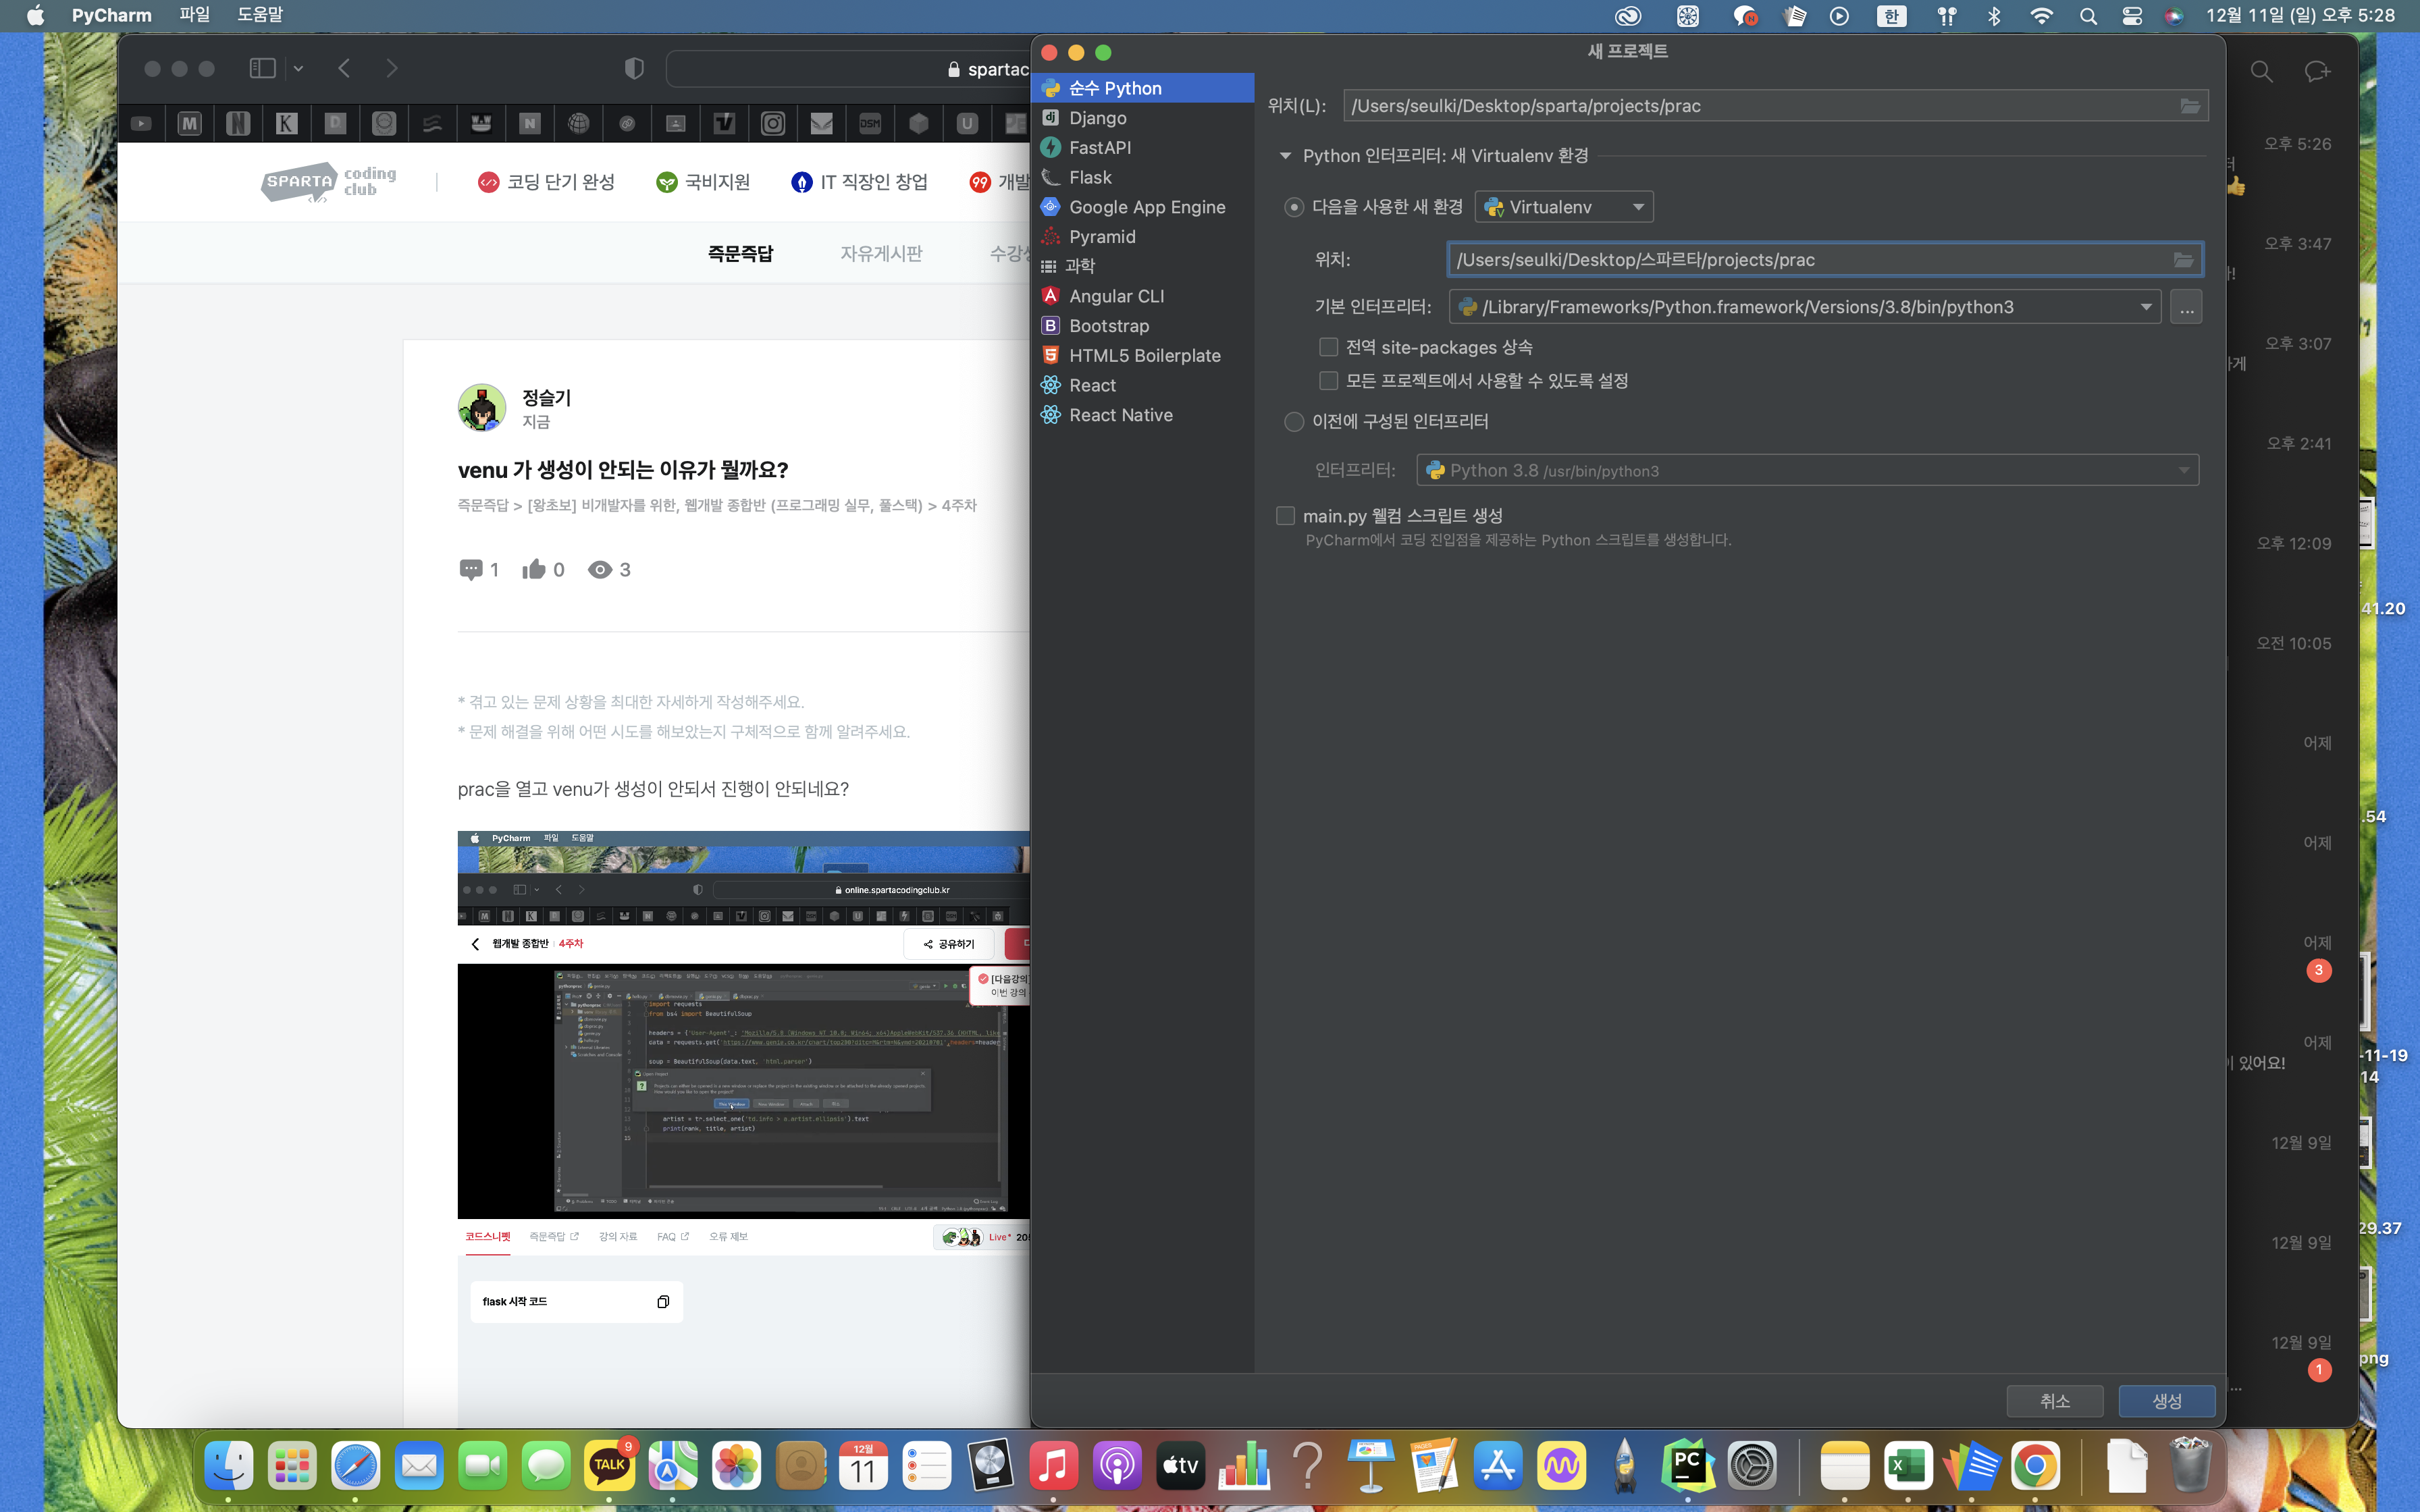Collapse the Python 인터프리터 section triangle
Screen dimensions: 2420x1512
pos(1285,156)
